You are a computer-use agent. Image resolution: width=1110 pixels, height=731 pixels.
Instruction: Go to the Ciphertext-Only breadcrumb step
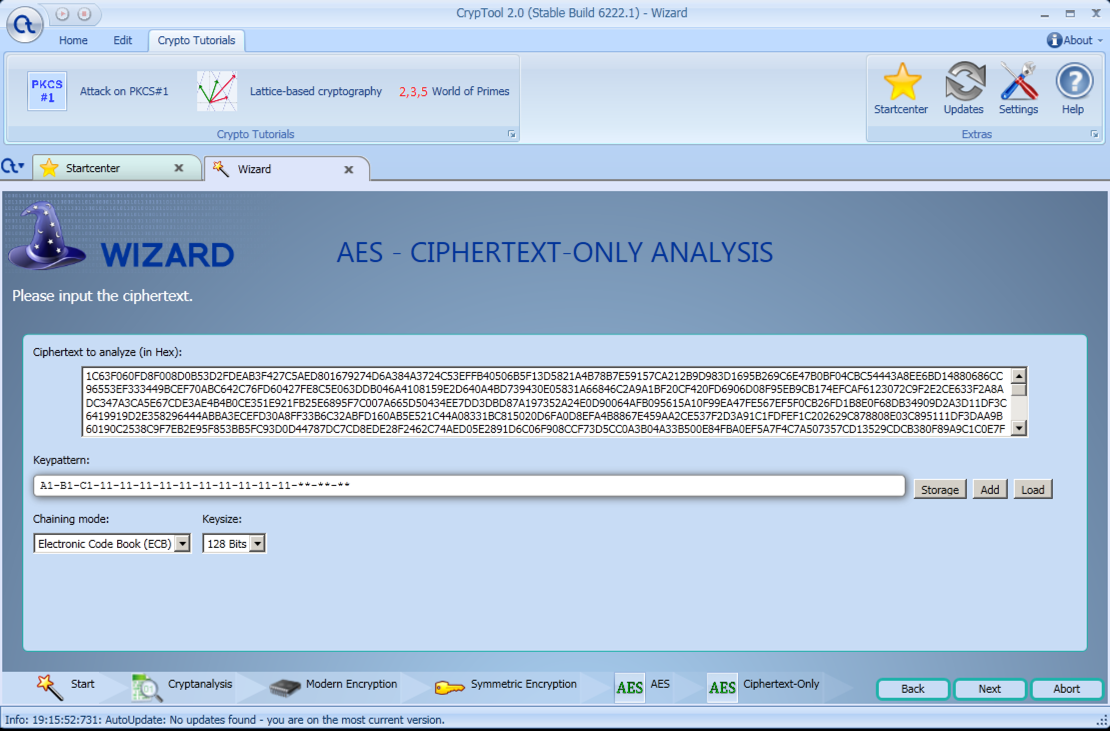pos(763,686)
